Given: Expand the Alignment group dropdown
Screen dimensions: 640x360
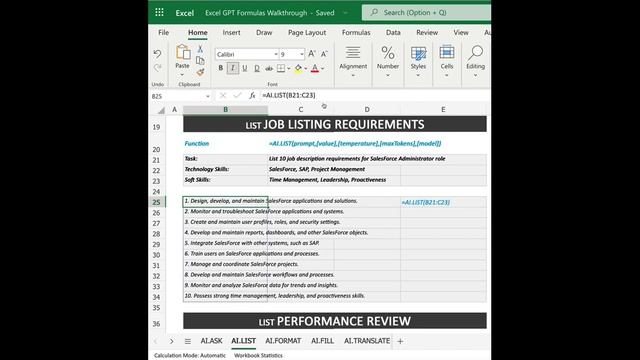Looking at the screenshot, I should (353, 76).
